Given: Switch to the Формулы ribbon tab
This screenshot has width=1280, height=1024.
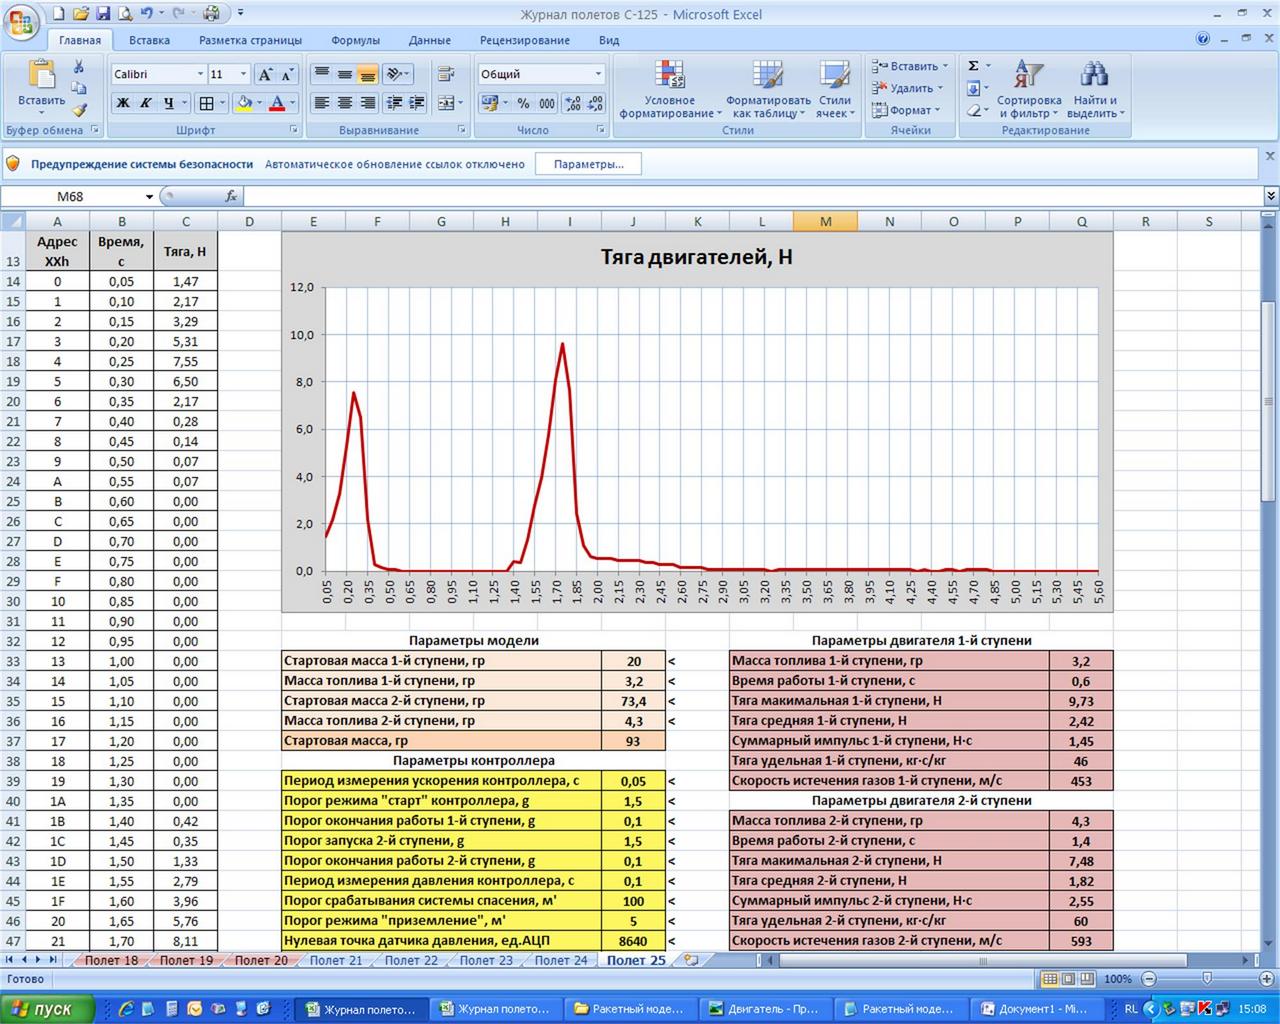Looking at the screenshot, I should (355, 40).
